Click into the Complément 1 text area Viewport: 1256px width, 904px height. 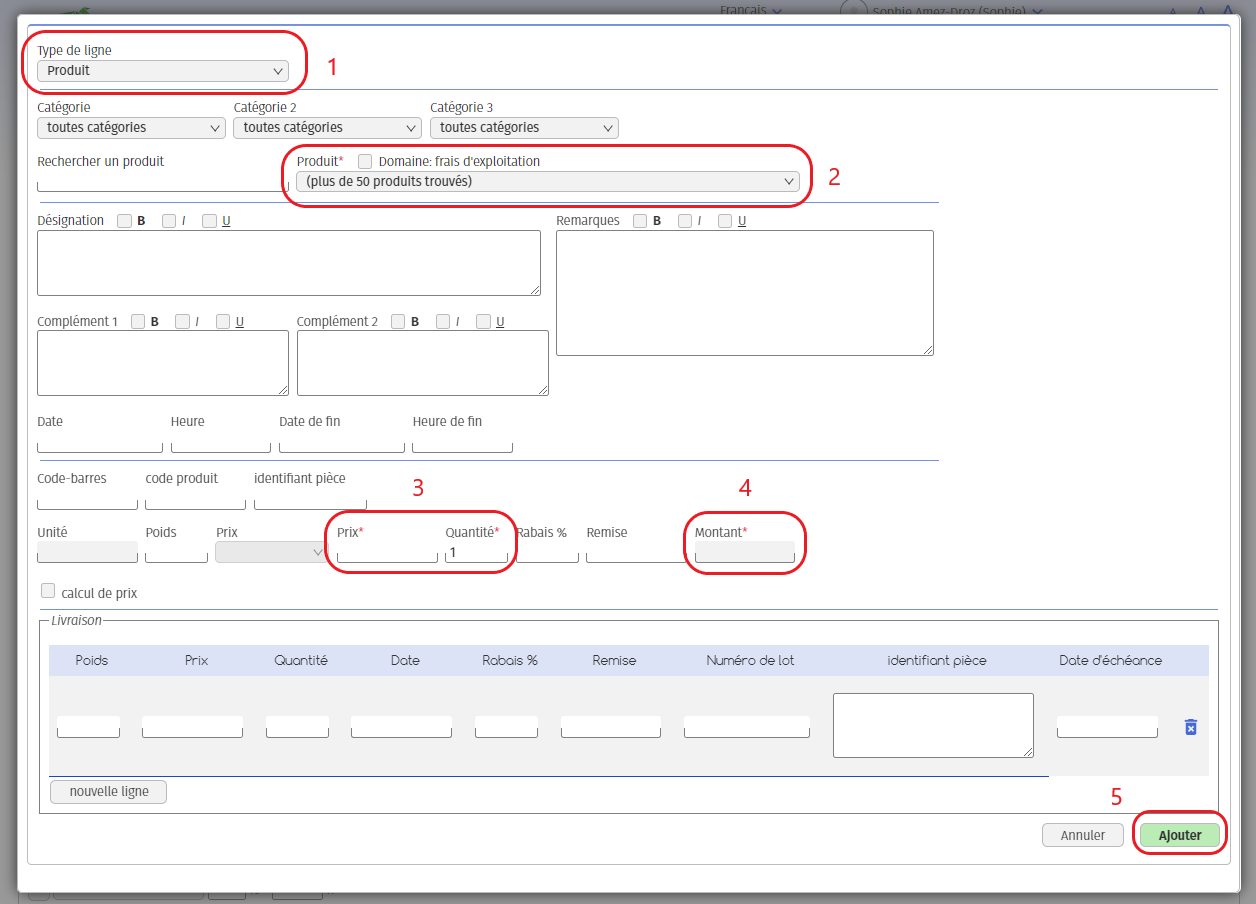click(163, 363)
